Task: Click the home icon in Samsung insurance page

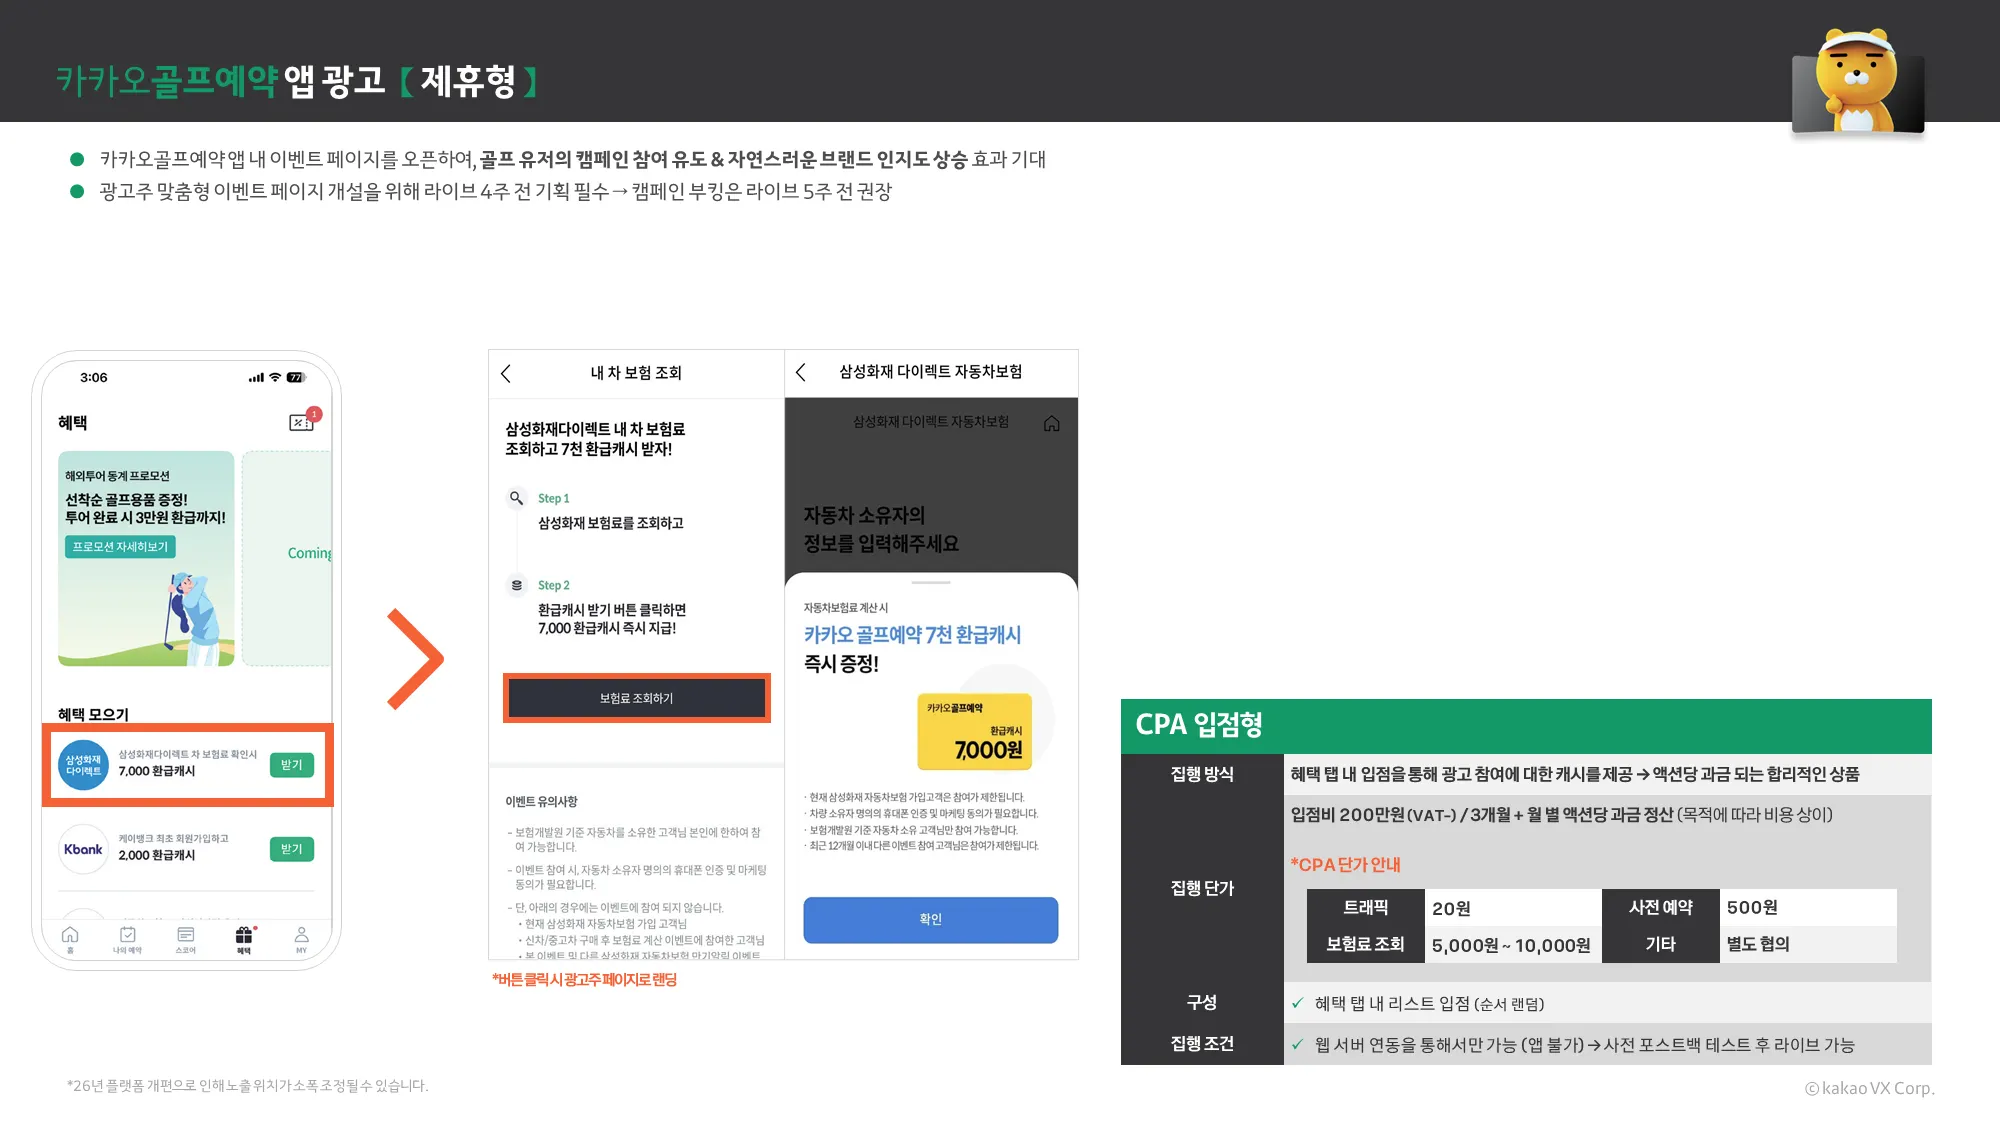Action: 1051,424
